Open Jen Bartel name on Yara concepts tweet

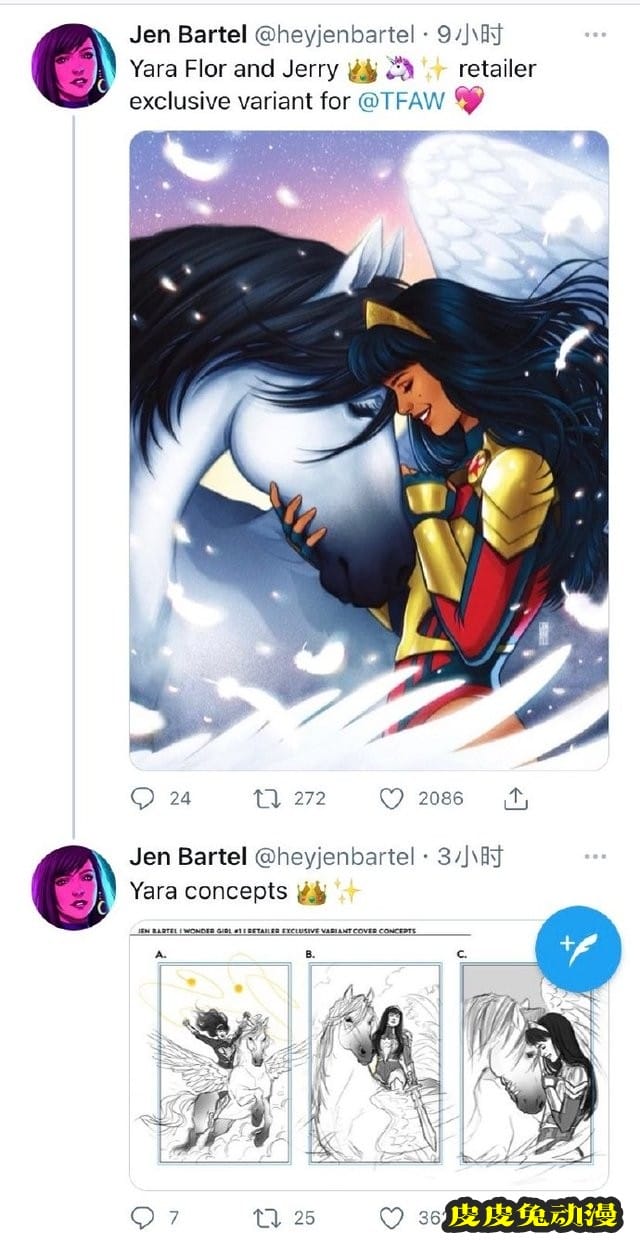pos(188,857)
